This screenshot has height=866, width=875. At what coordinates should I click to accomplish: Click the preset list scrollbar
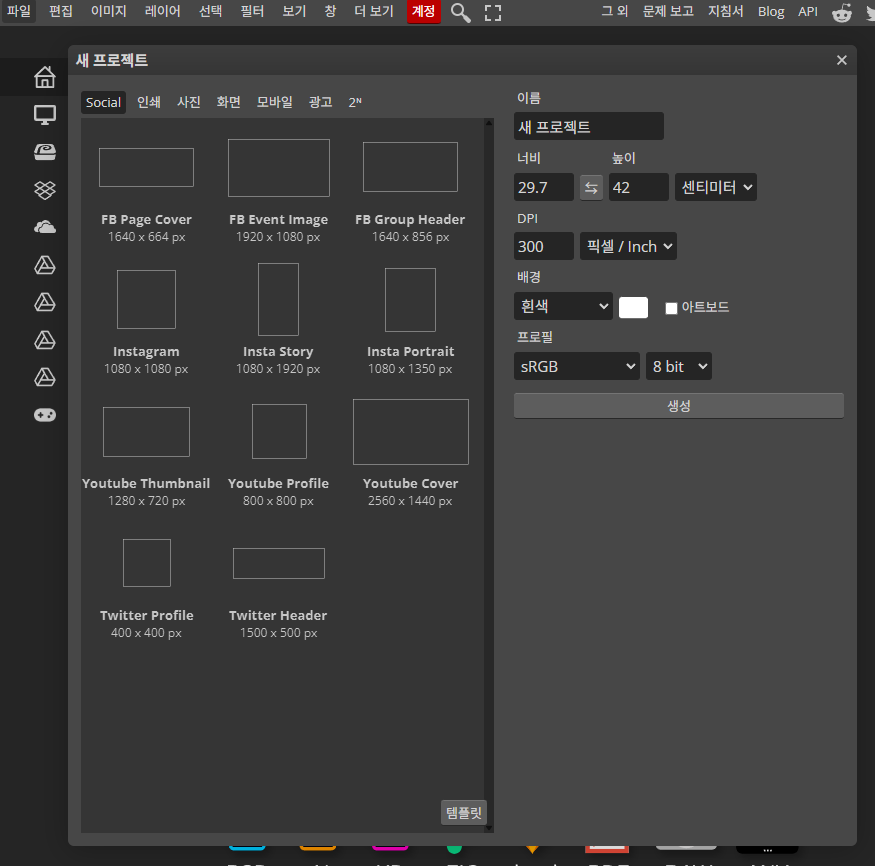tap(489, 475)
